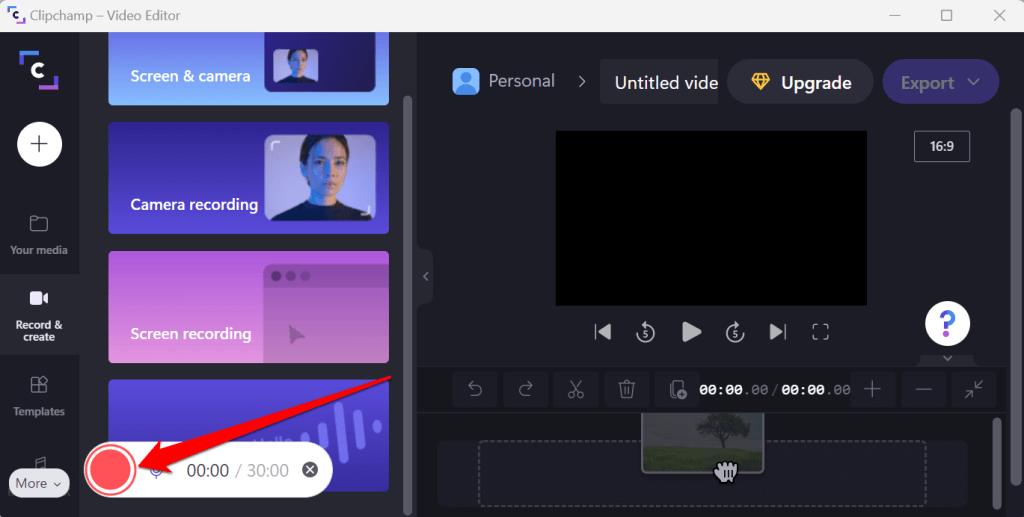Start recording with the red record button
1024x517 pixels.
[110, 469]
